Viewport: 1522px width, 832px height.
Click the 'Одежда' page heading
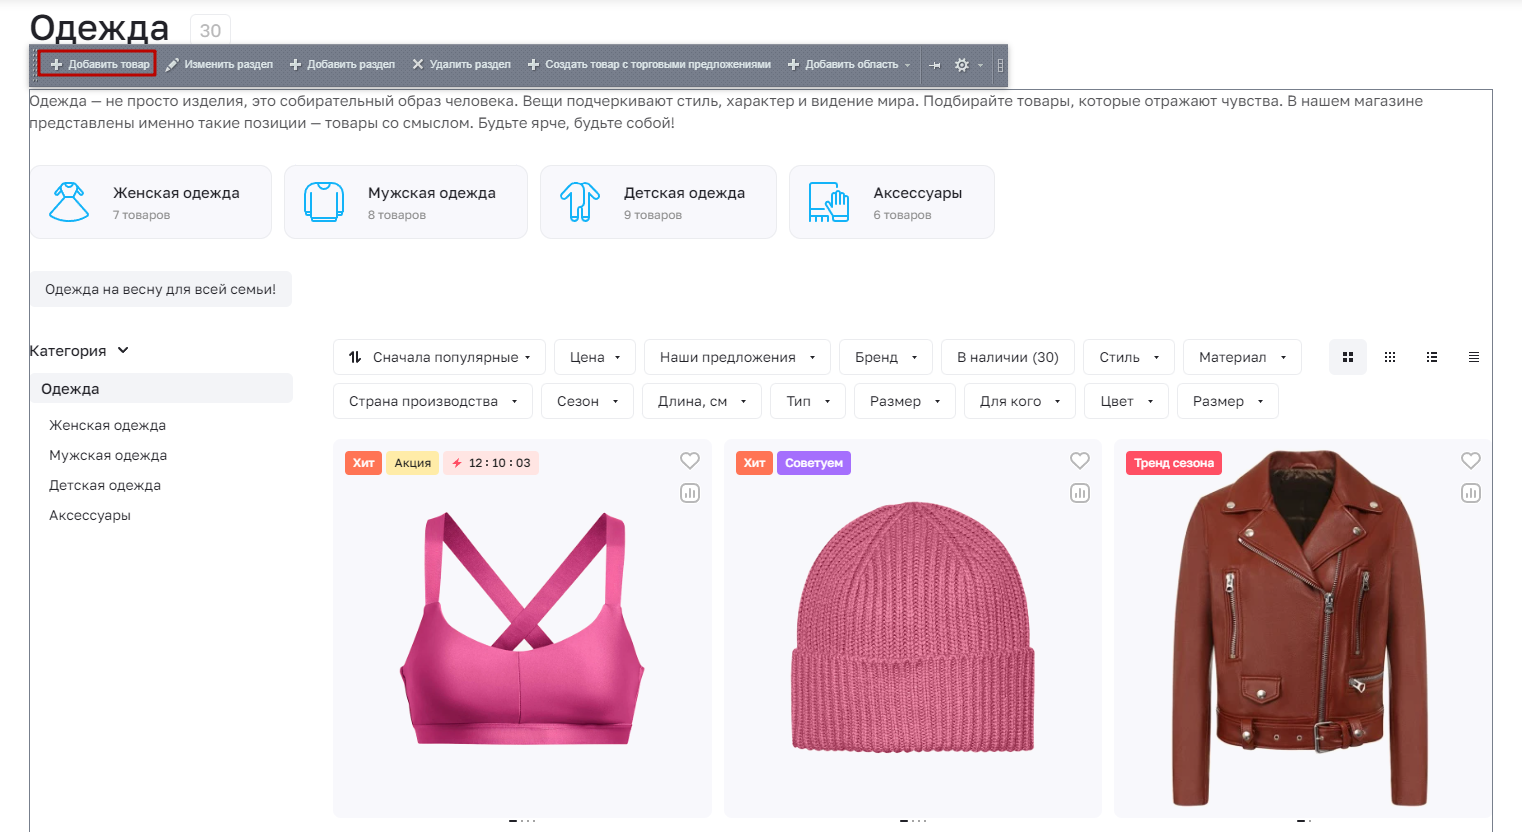[99, 28]
